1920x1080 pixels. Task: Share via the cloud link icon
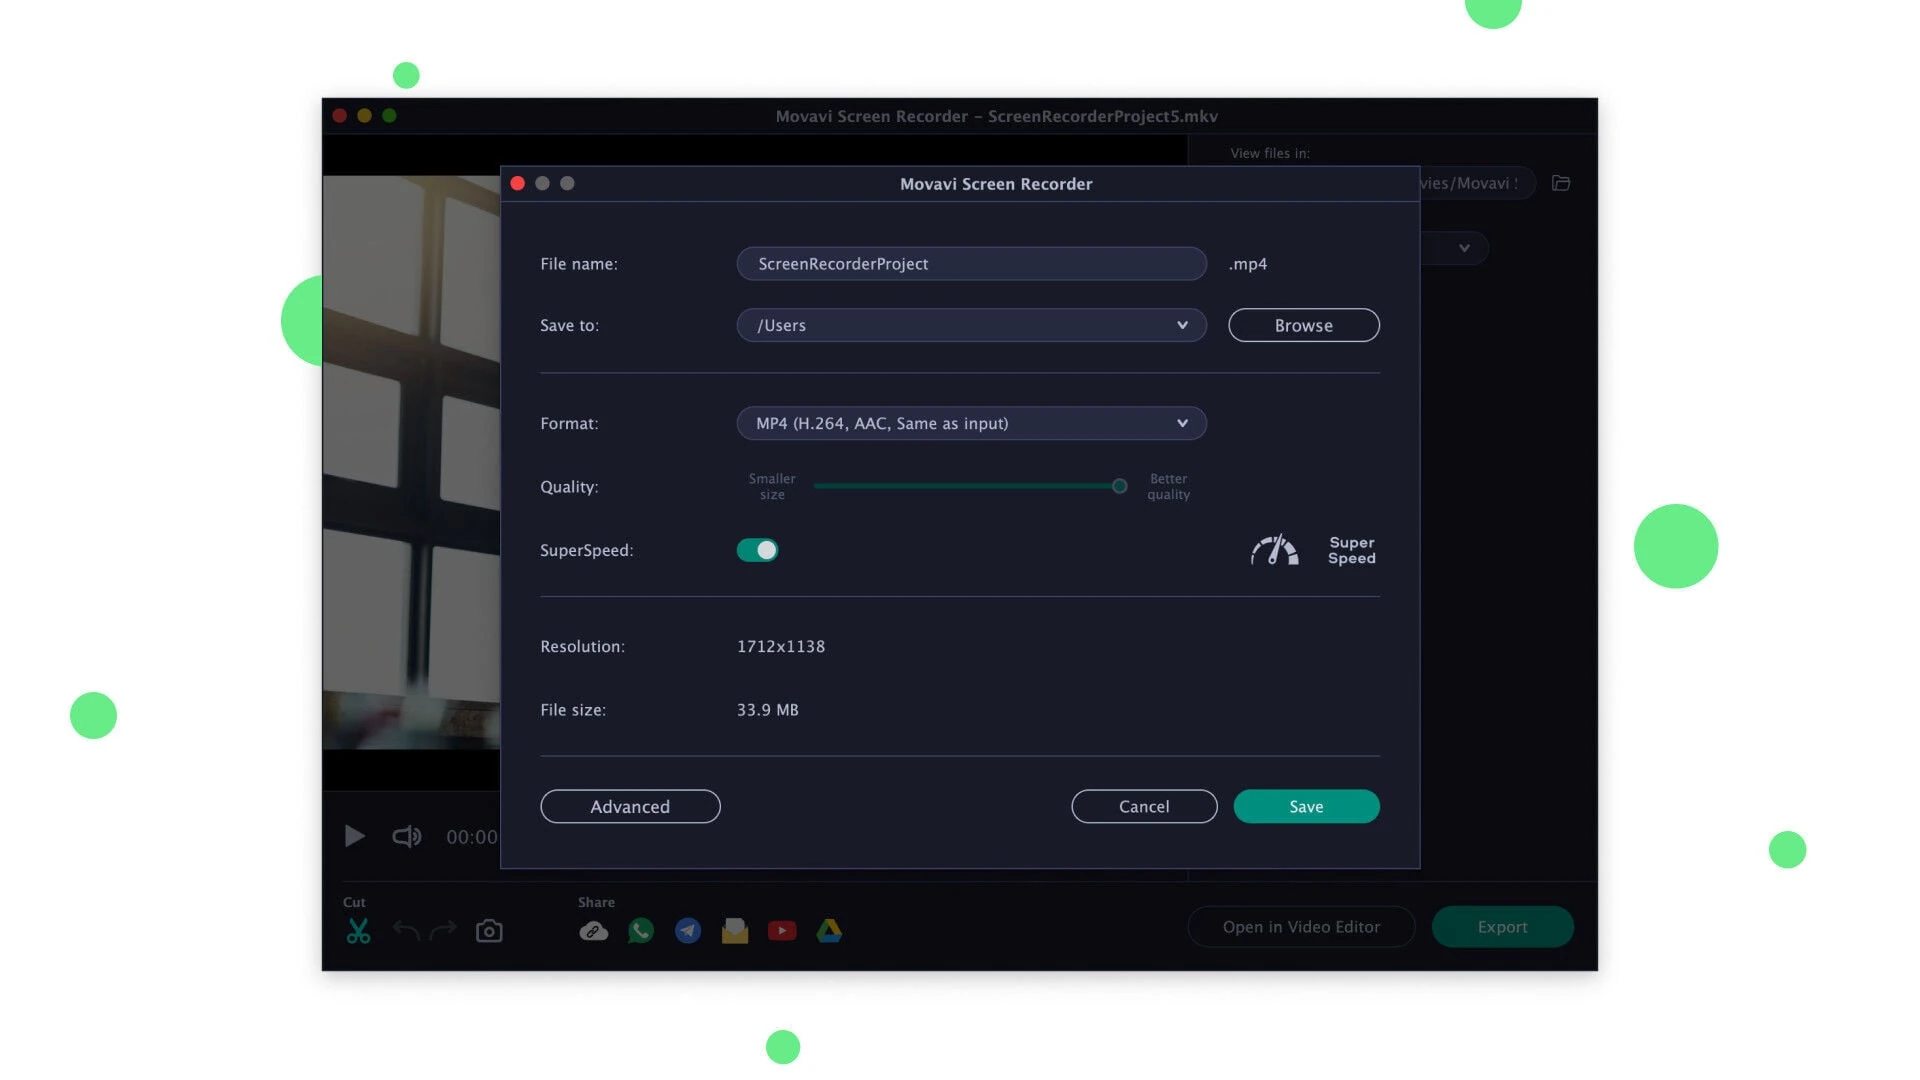593,931
